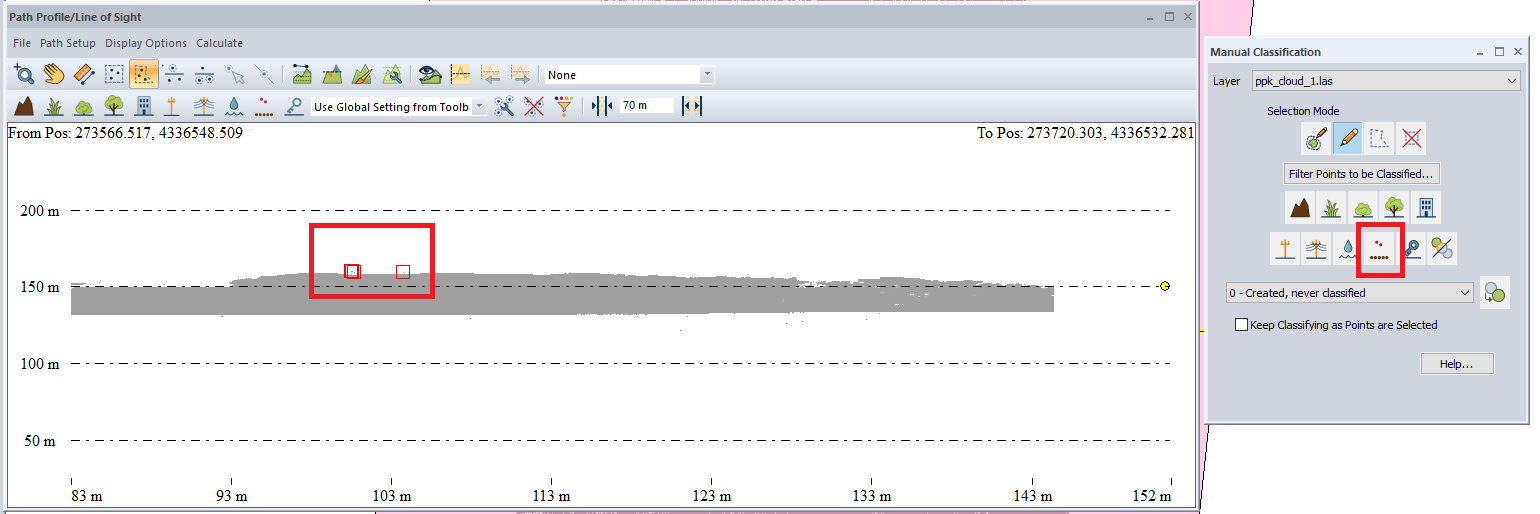The width and height of the screenshot is (1540, 514).
Task: Classify as noise points in toolbar
Action: tap(264, 106)
